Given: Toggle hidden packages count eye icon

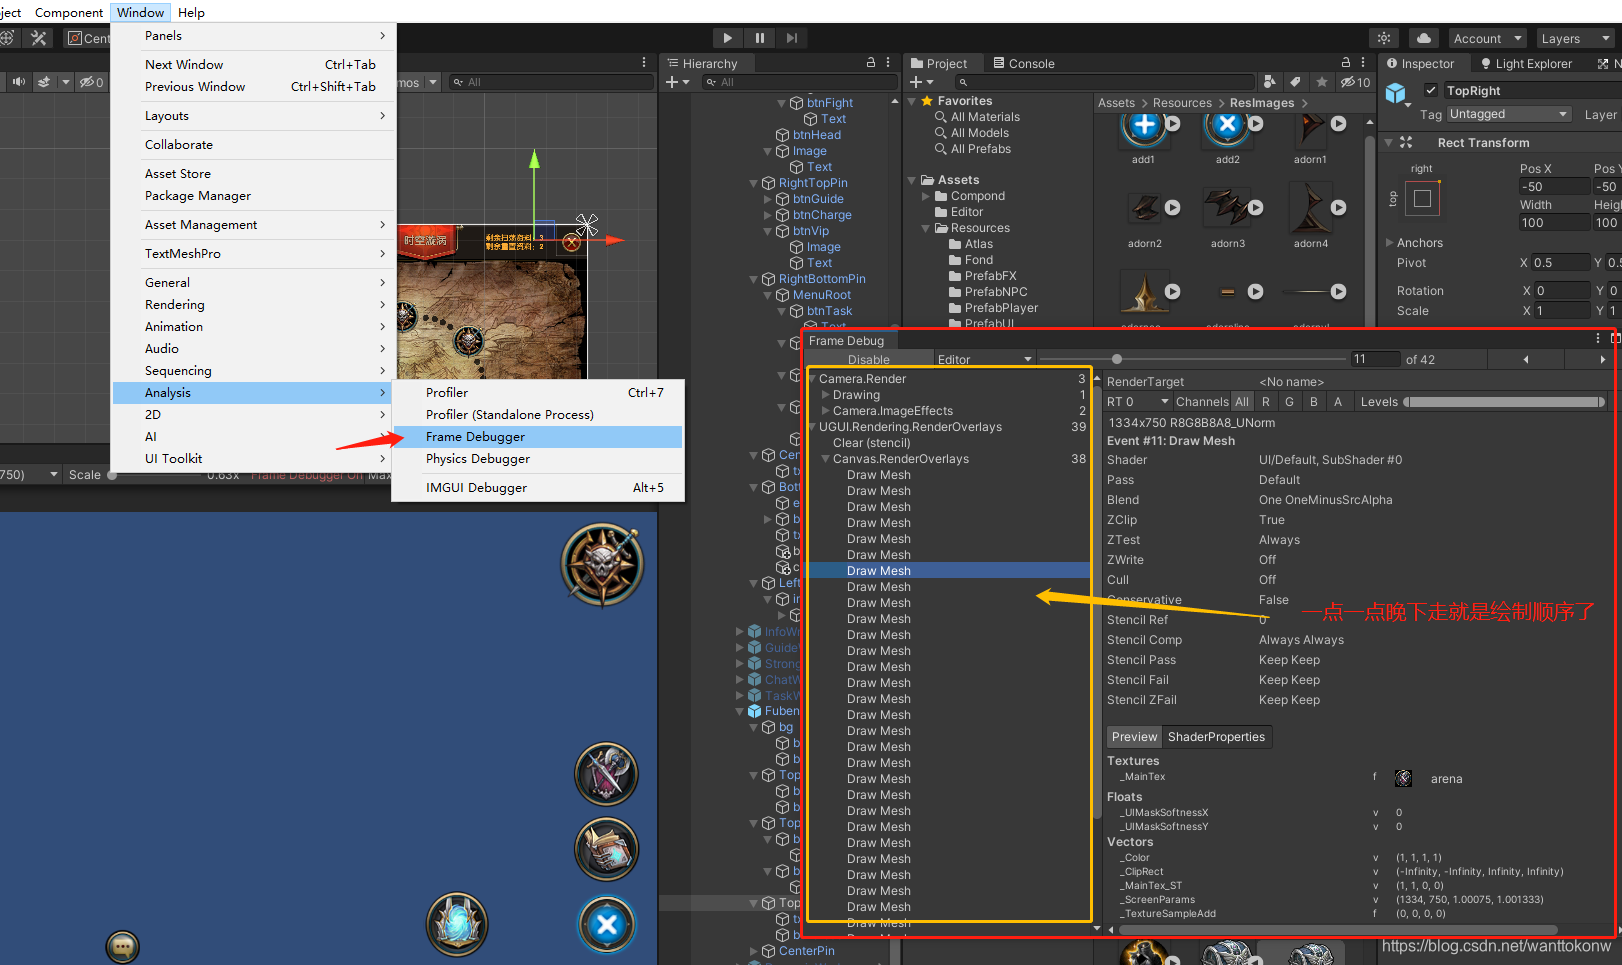Looking at the screenshot, I should [x=1355, y=82].
